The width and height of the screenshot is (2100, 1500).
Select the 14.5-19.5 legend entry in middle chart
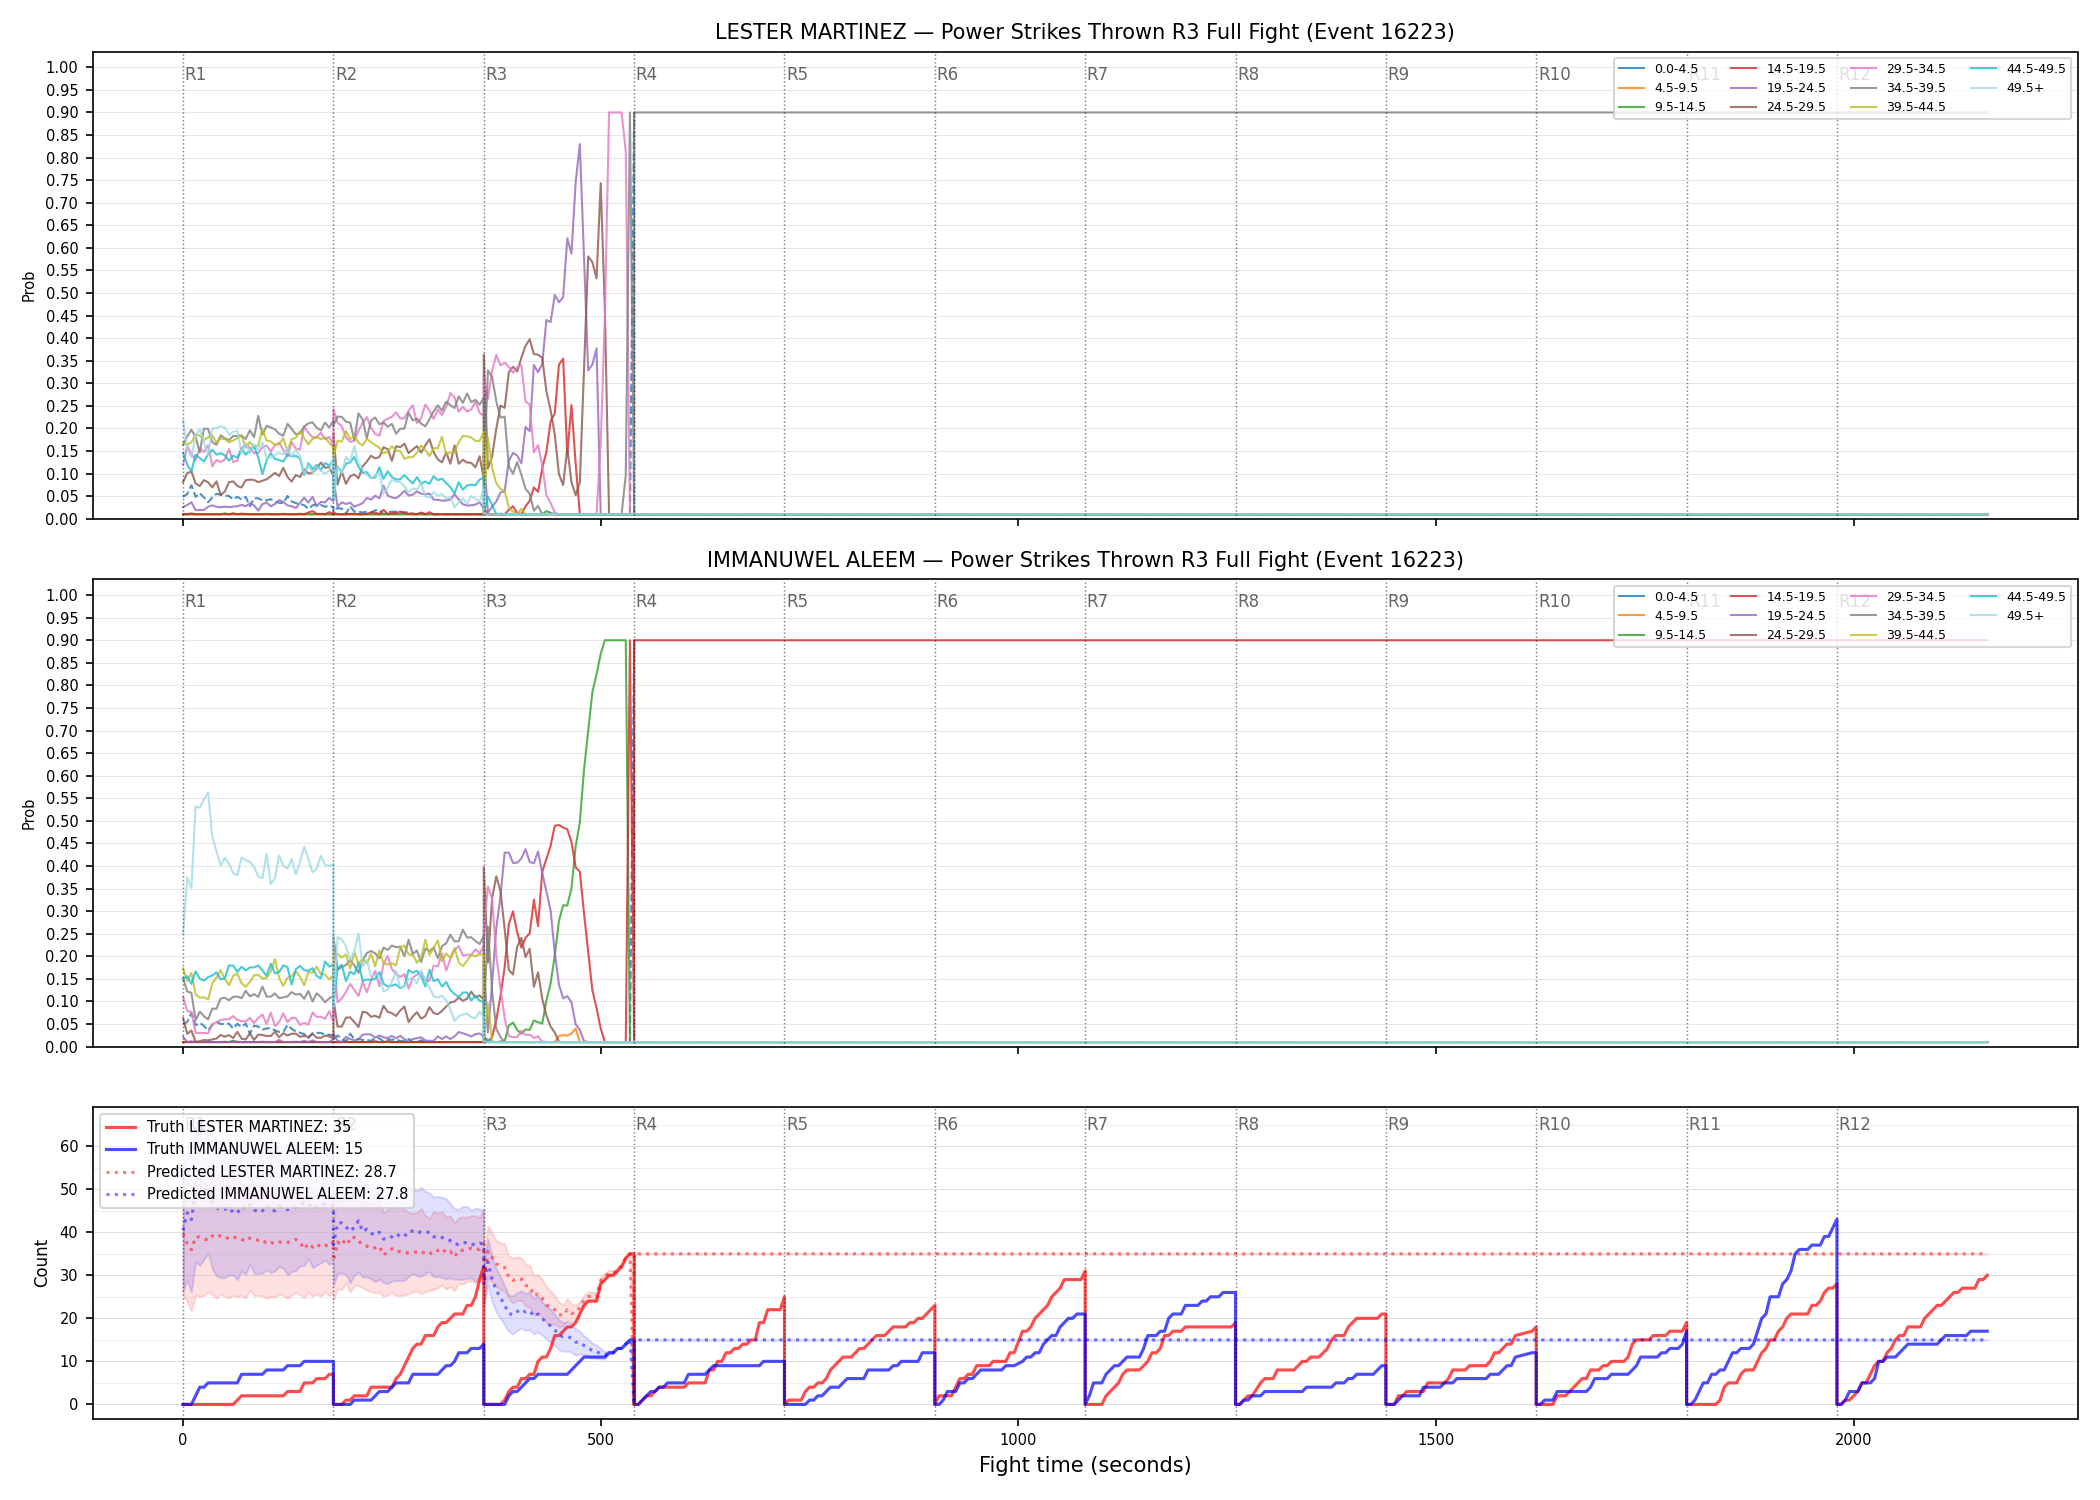point(1778,597)
